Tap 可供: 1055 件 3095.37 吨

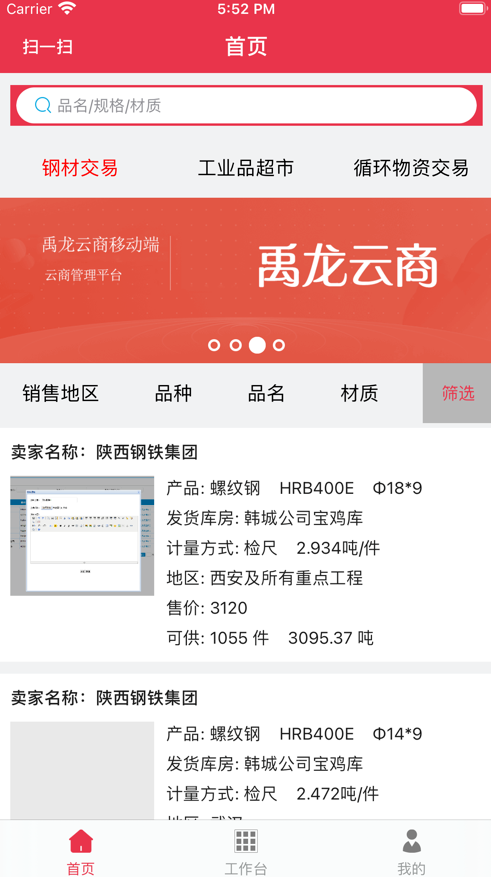click(x=270, y=638)
